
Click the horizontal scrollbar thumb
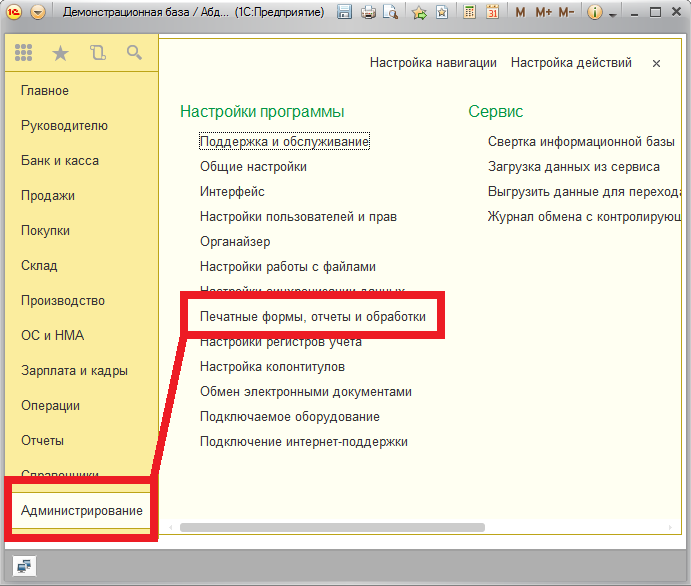(332, 527)
